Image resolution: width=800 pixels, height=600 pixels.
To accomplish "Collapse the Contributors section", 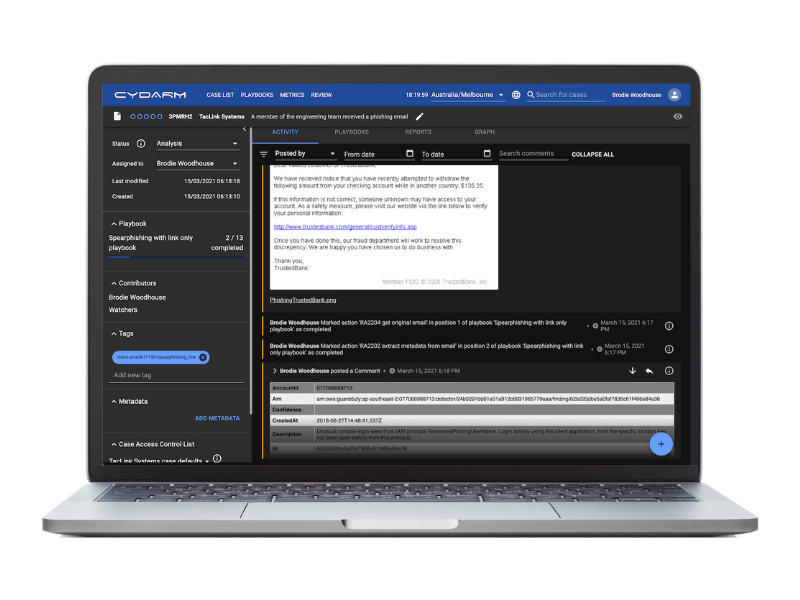I will pyautogui.click(x=114, y=283).
